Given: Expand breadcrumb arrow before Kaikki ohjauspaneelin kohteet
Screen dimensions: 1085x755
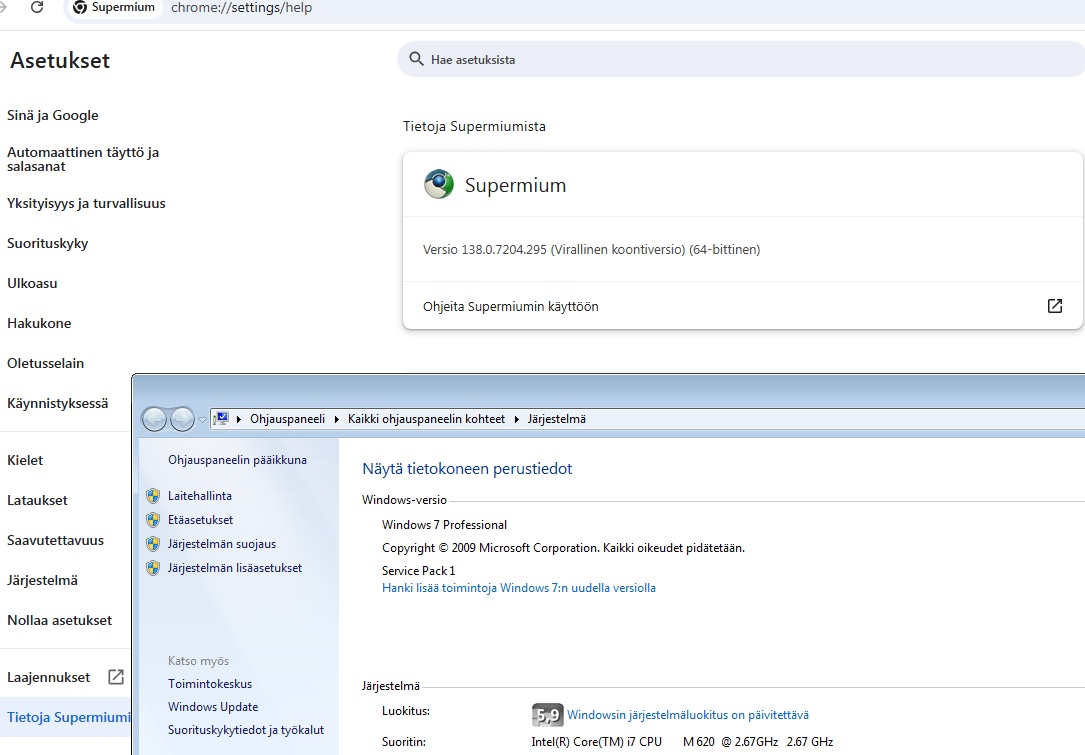Looking at the screenshot, I should (337, 419).
